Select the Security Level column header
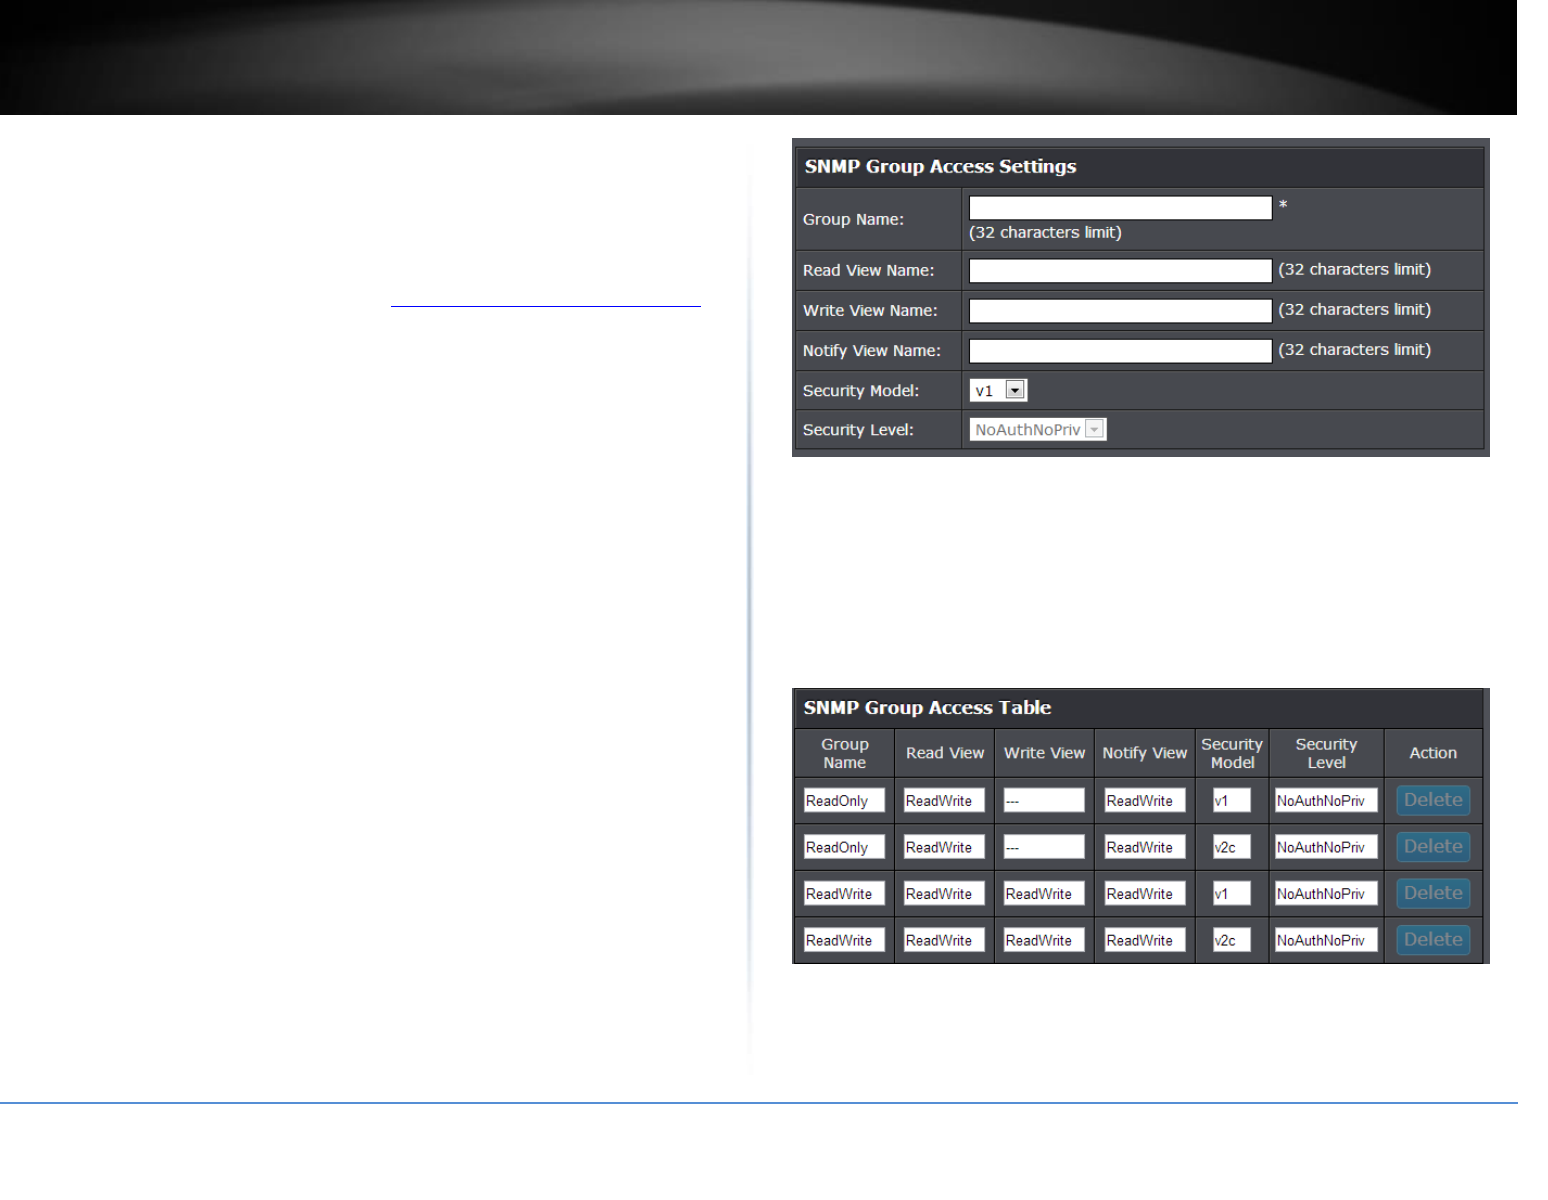The image size is (1548, 1200). click(1326, 753)
